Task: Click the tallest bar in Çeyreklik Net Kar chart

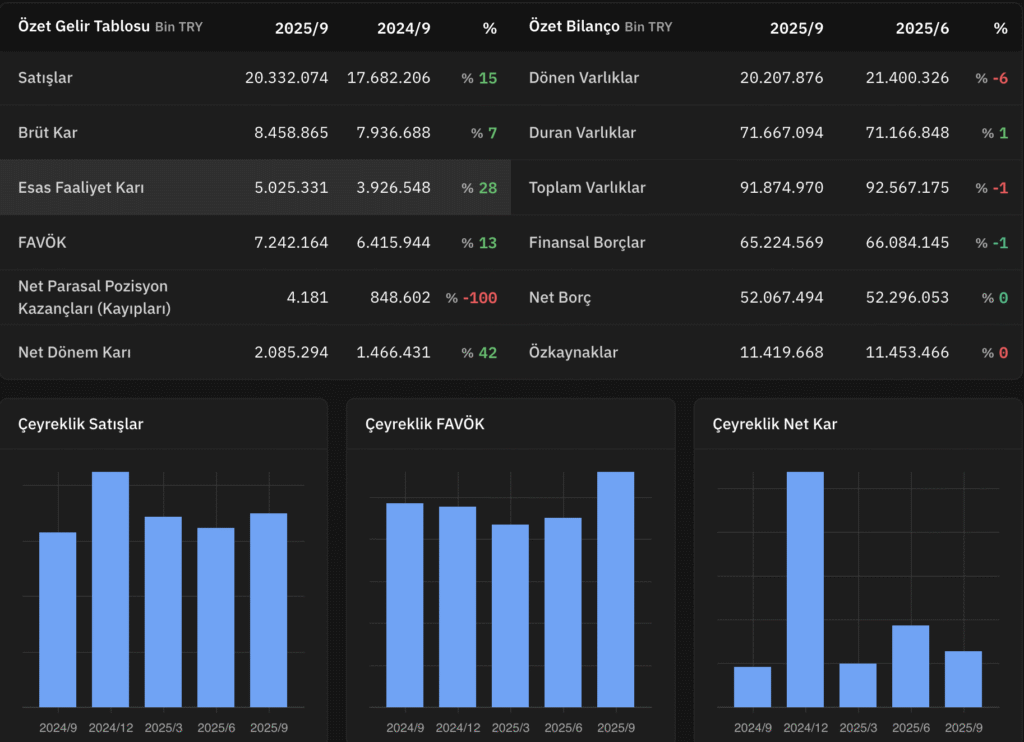Action: coord(805,589)
